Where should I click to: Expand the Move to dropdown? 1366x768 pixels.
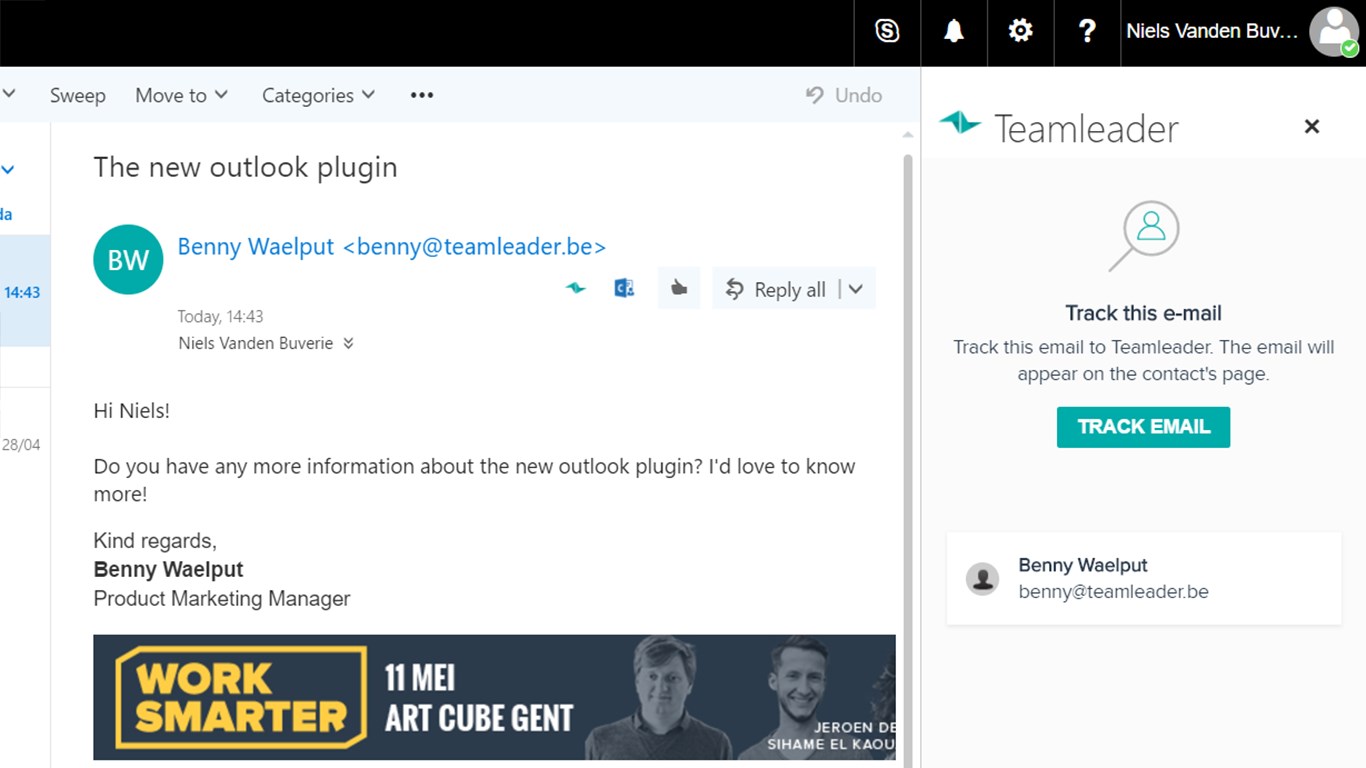[x=182, y=95]
